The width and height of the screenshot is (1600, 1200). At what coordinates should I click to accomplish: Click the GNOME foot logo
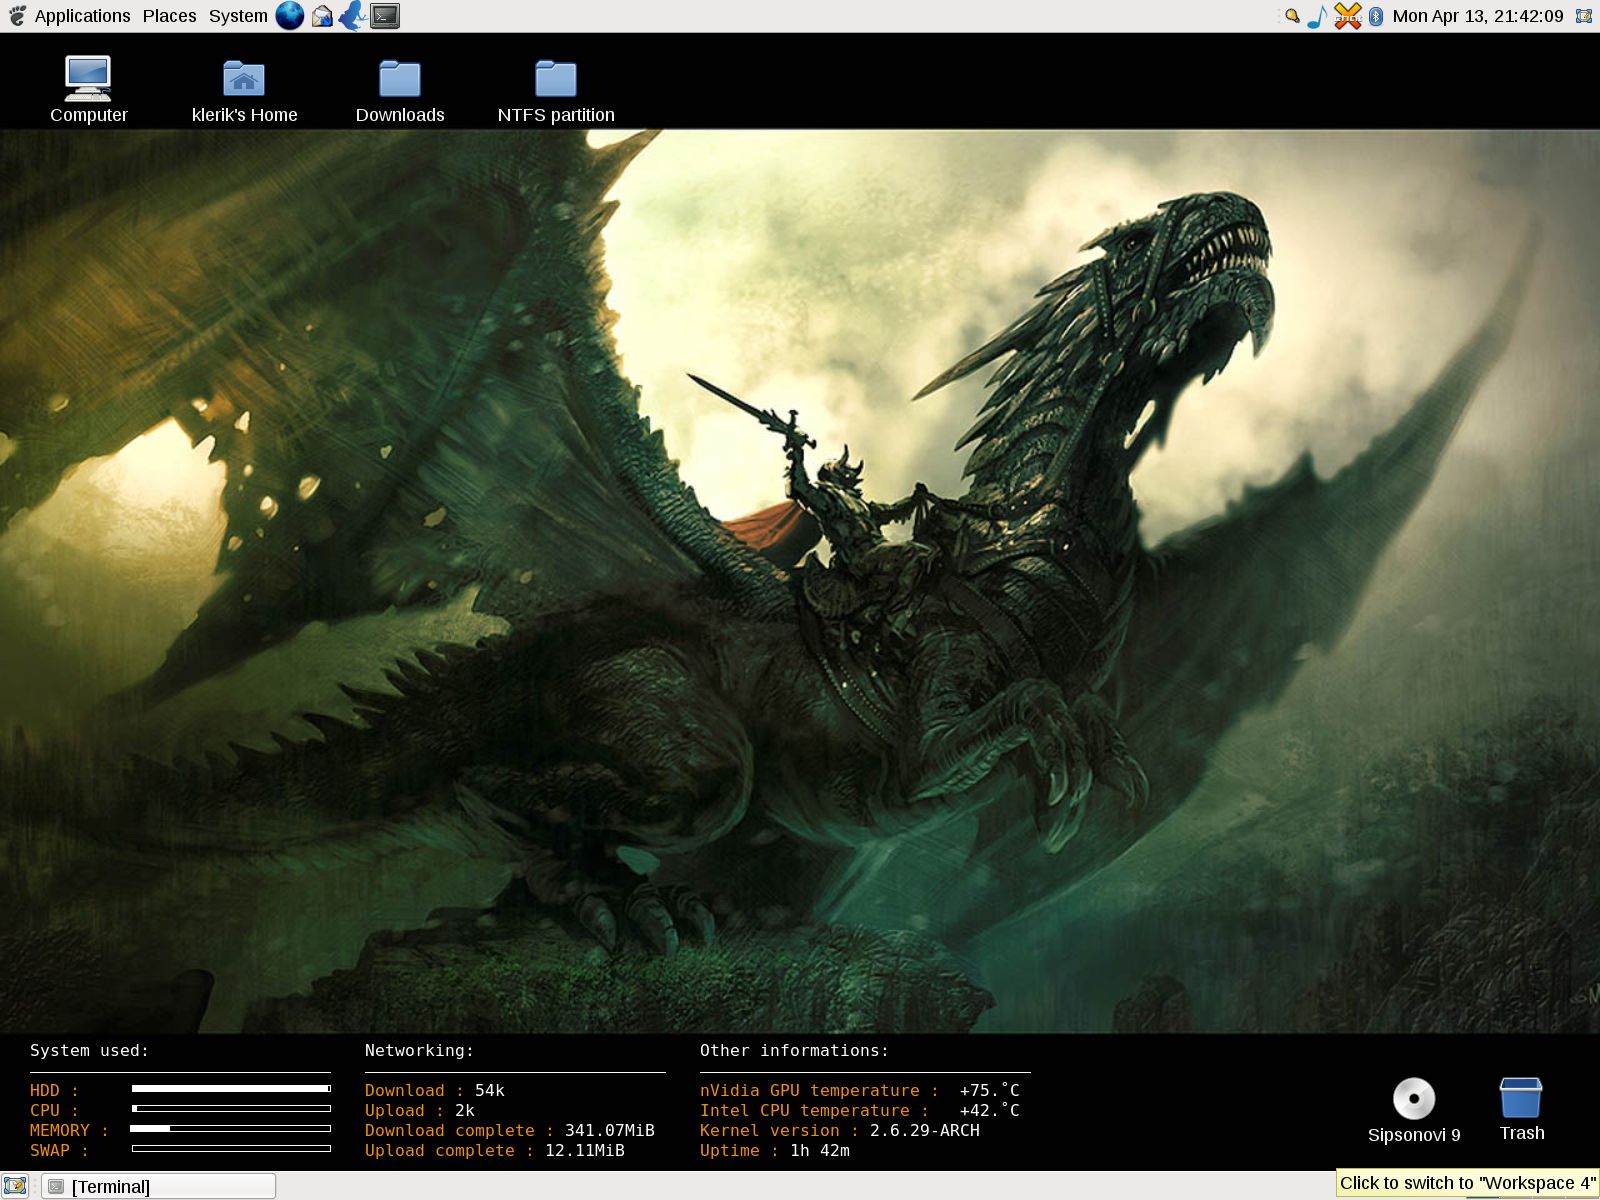pos(17,16)
